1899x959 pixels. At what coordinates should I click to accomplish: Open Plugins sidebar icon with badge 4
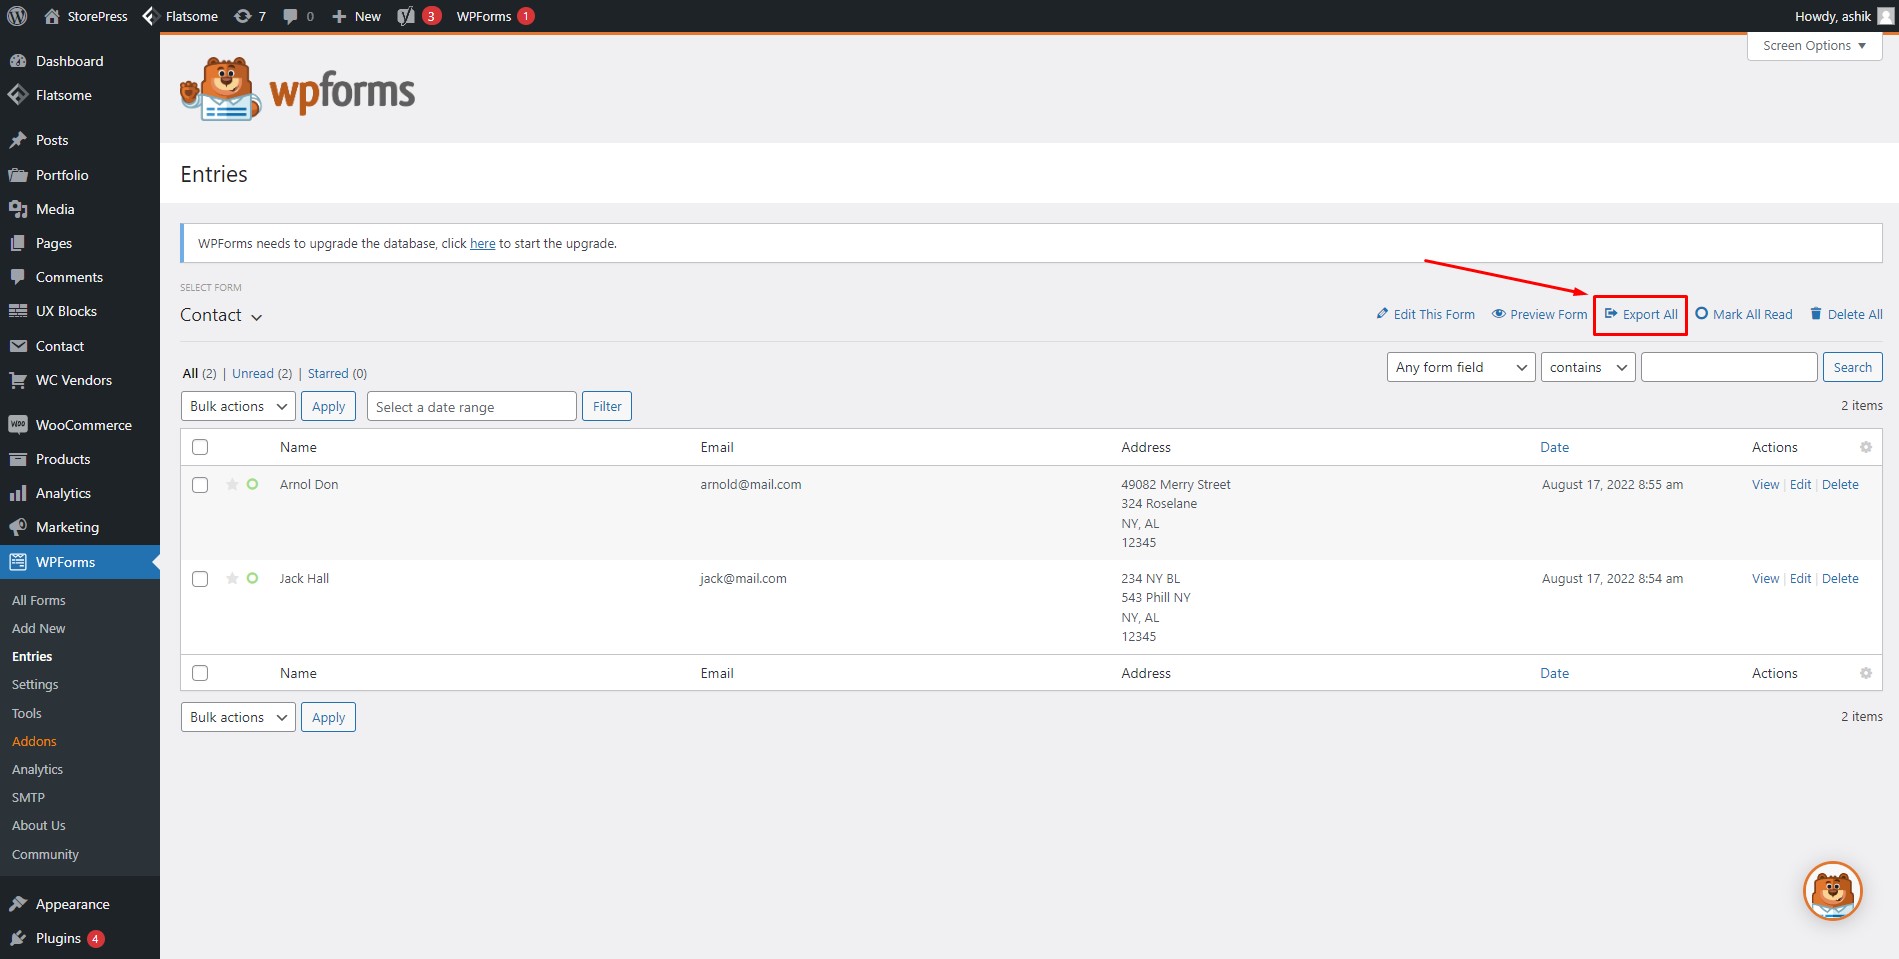coord(18,938)
